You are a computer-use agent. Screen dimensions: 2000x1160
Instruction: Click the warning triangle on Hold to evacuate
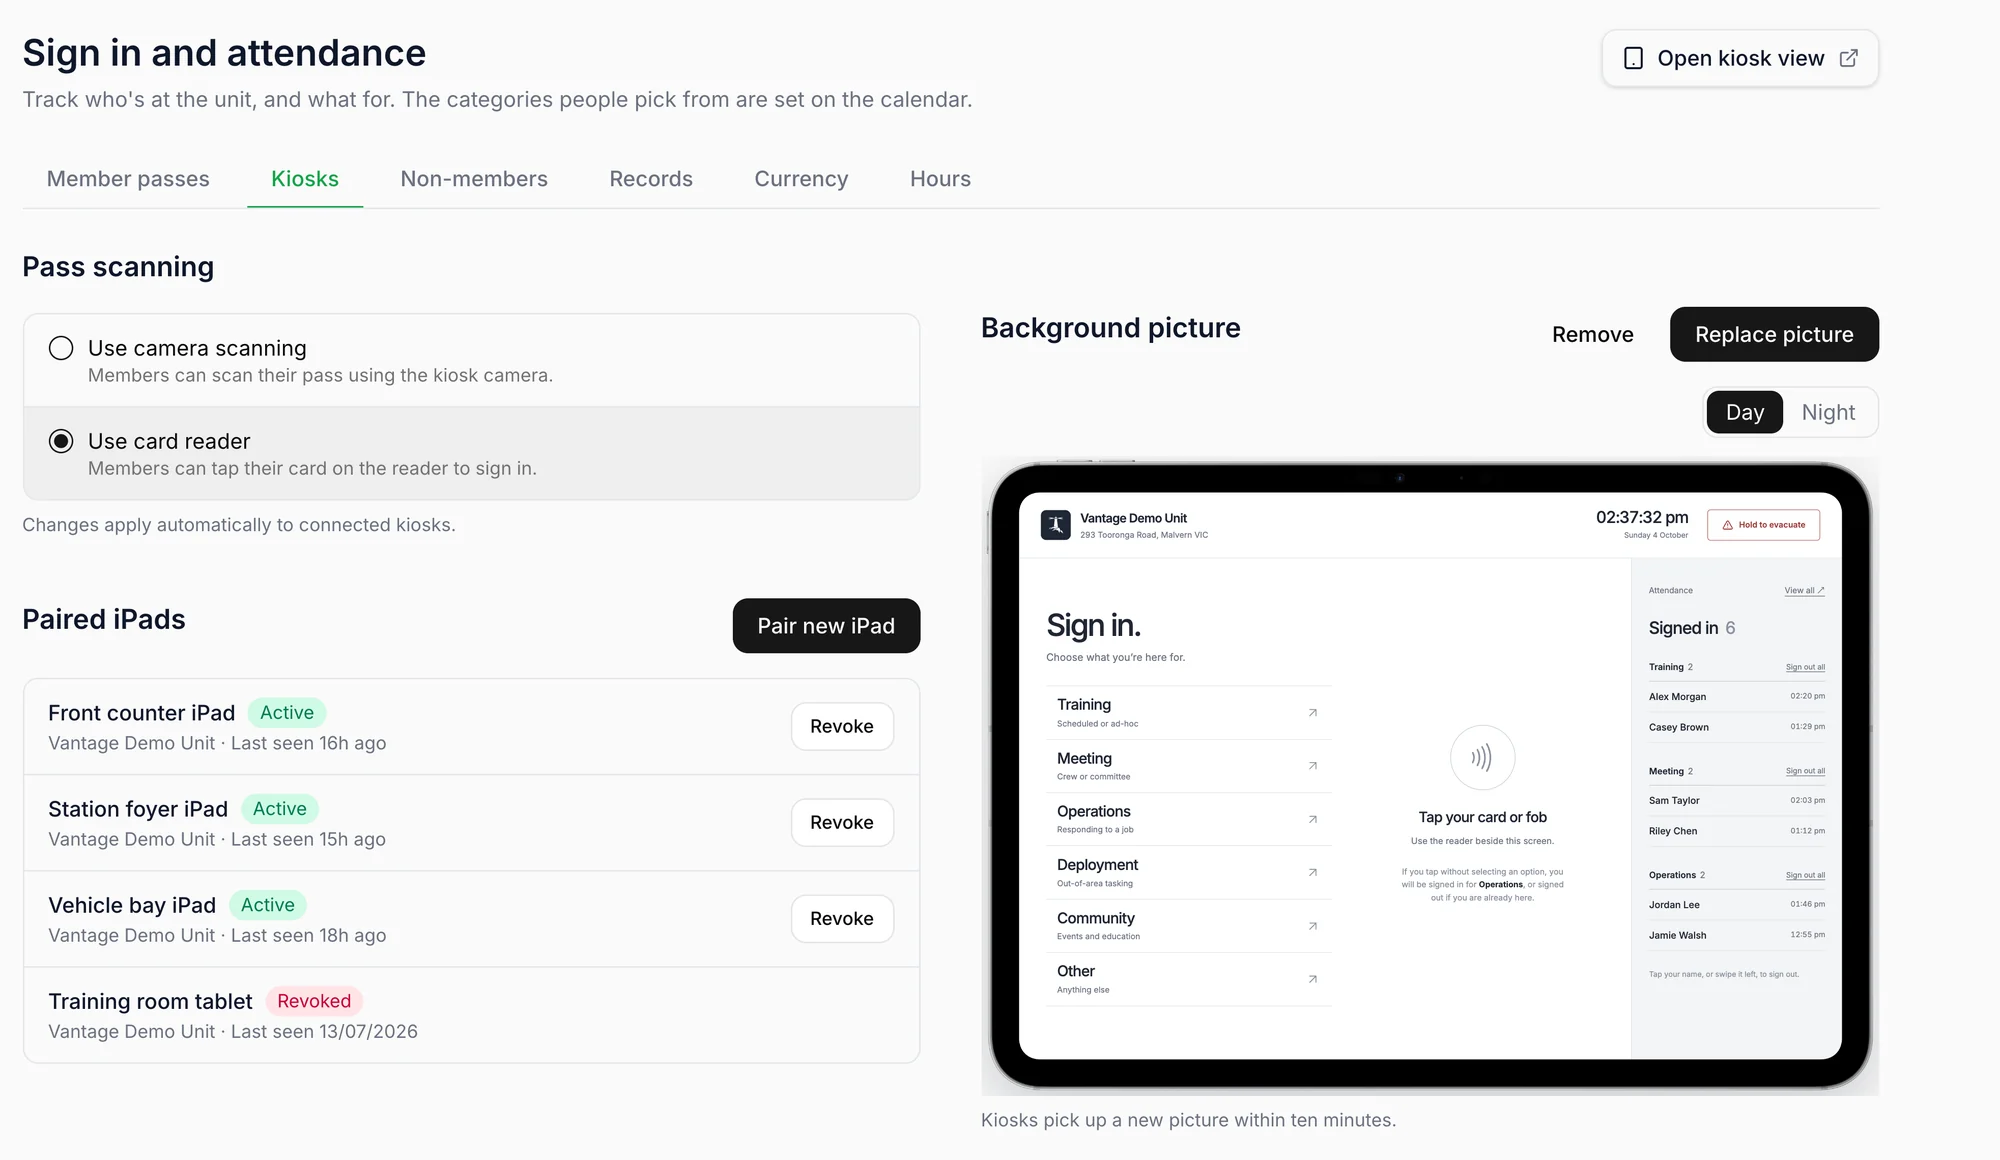pyautogui.click(x=1727, y=525)
